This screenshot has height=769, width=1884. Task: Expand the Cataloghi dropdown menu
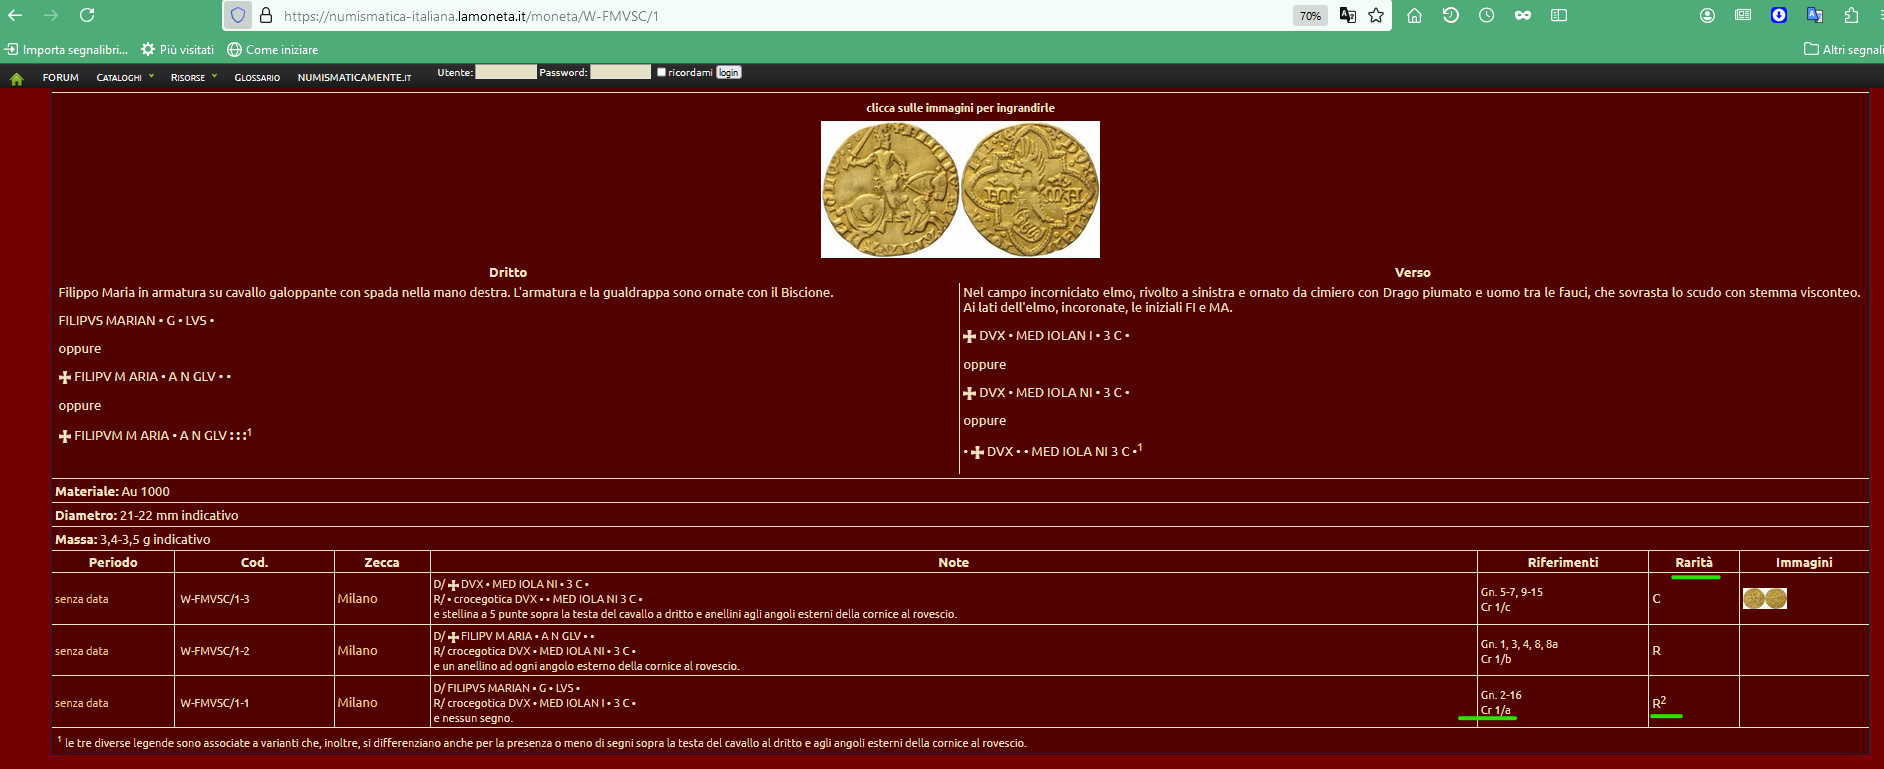point(125,77)
